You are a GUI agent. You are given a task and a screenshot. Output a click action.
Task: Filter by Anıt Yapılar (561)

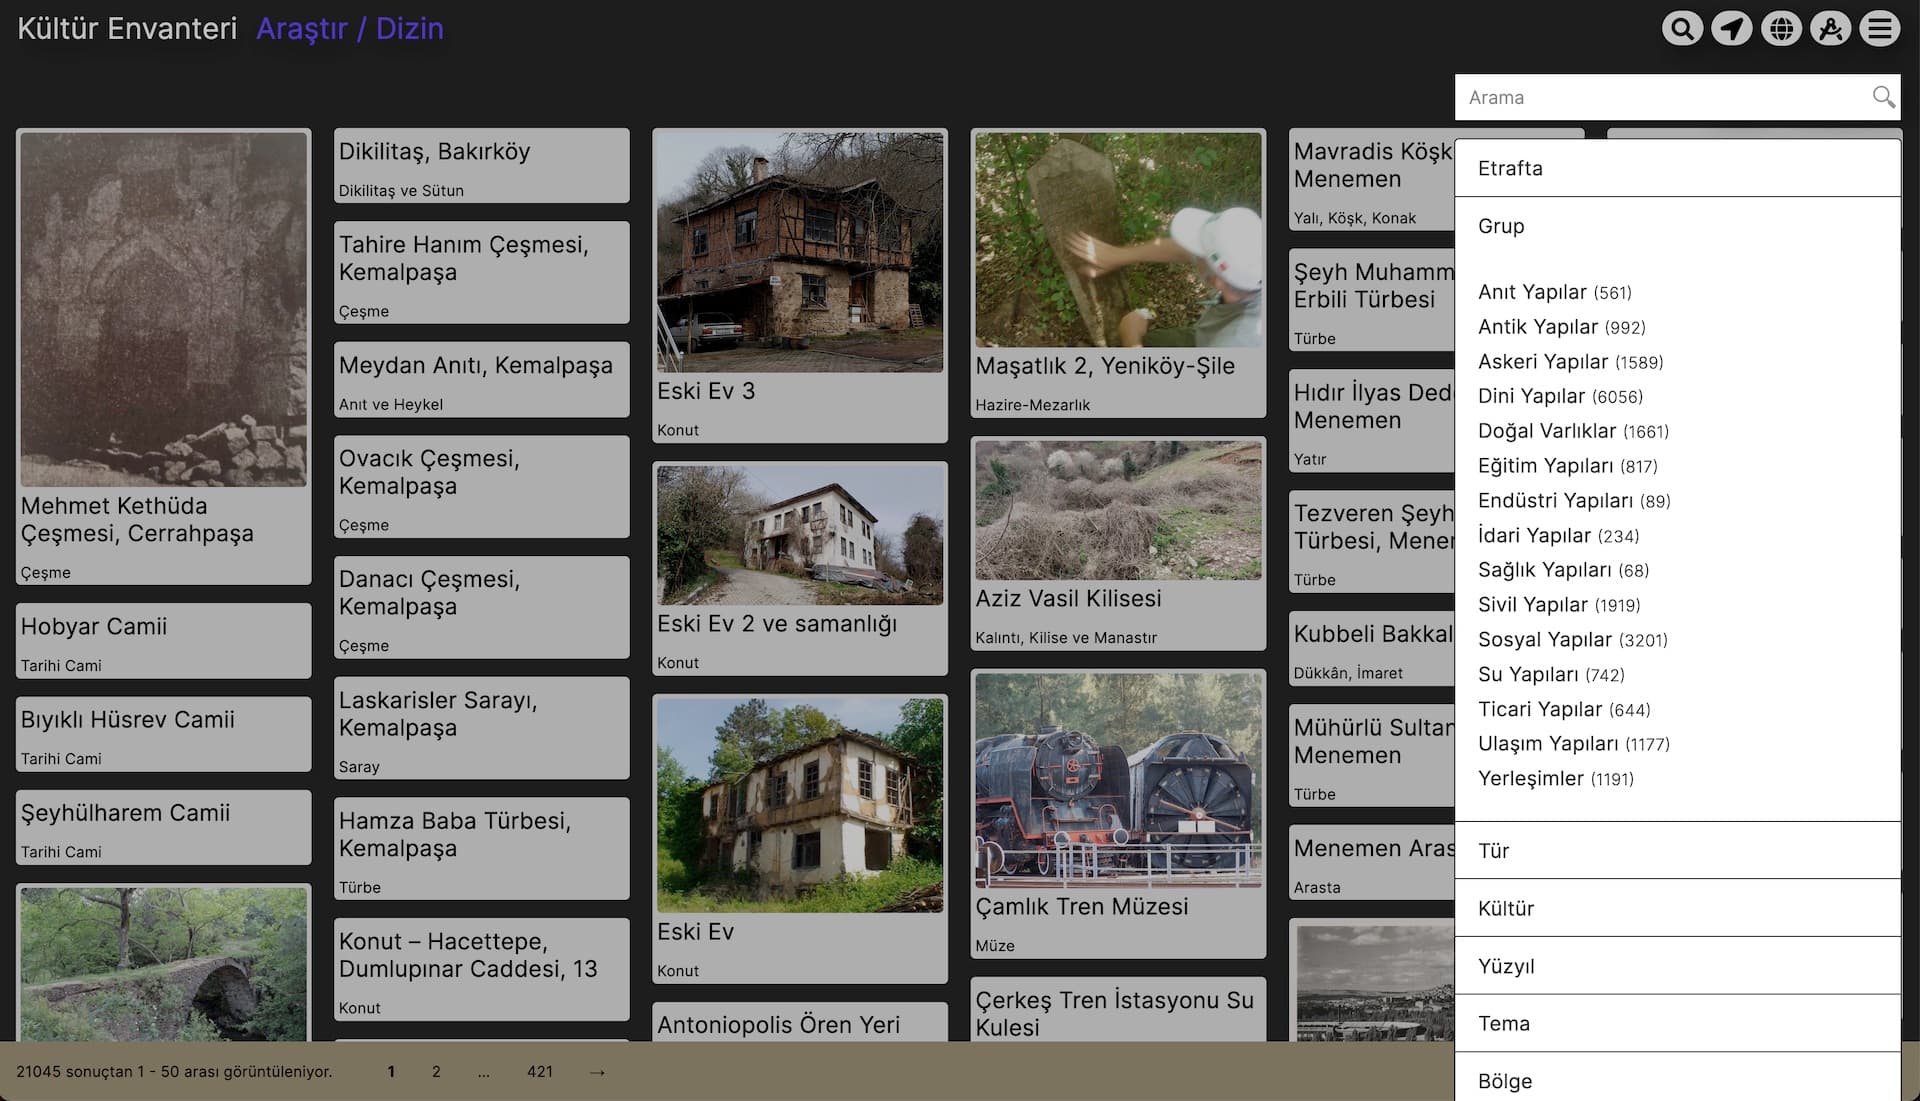pos(1555,292)
